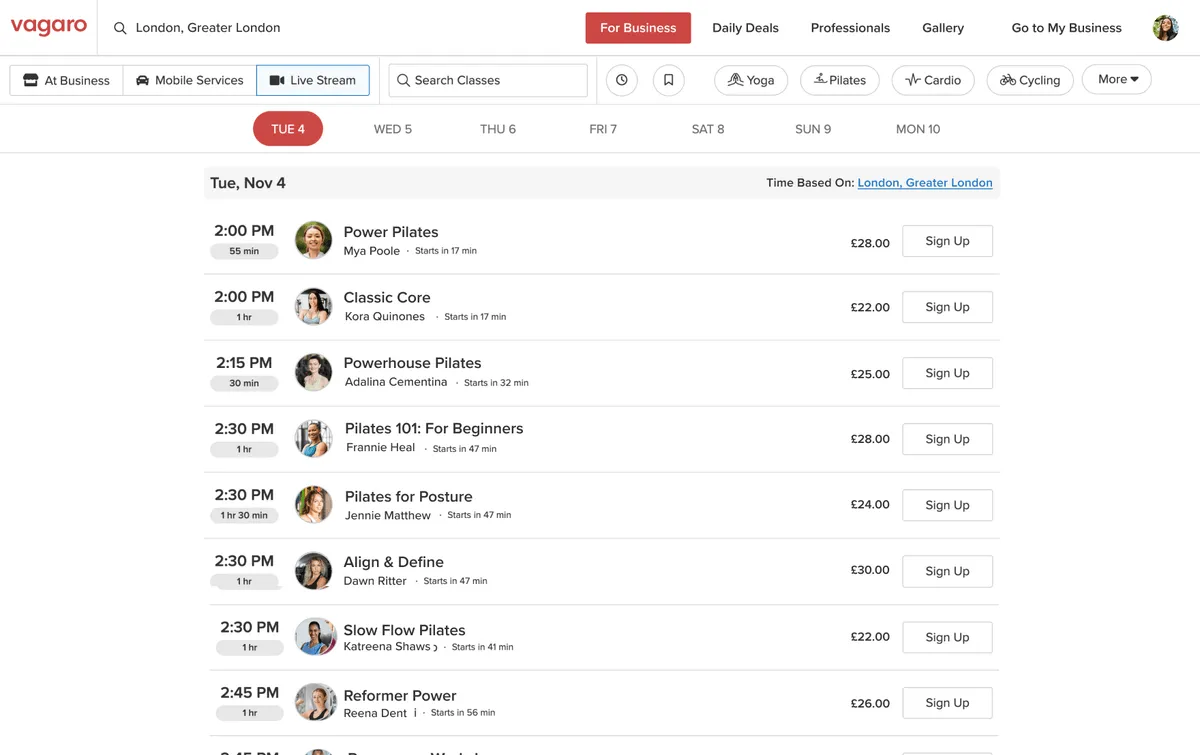Screen dimensions: 1200x755
Task: Switch to At Business option
Action: 66,80
